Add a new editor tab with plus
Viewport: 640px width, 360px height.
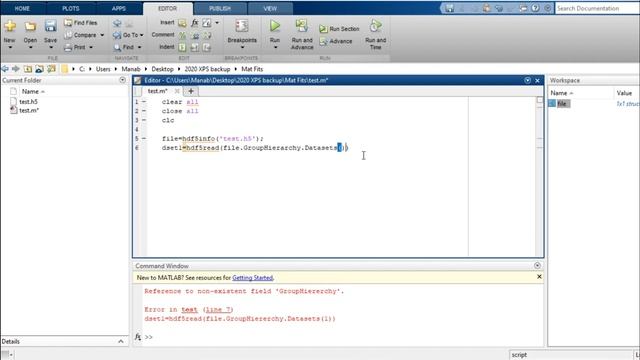[x=191, y=91]
